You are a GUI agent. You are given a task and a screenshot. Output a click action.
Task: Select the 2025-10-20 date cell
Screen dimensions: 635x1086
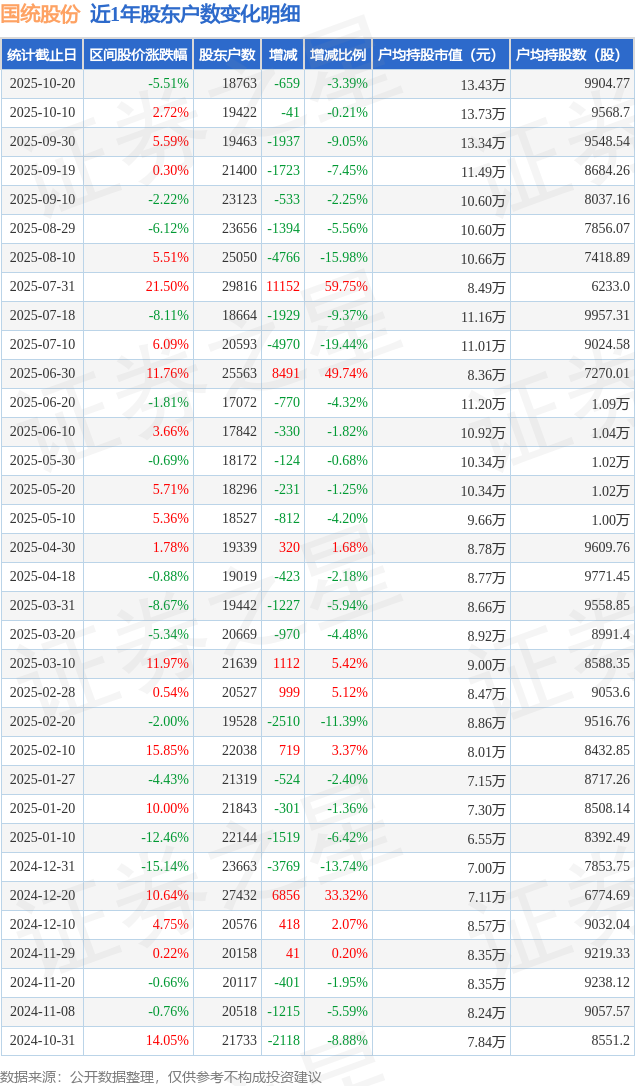click(x=42, y=84)
